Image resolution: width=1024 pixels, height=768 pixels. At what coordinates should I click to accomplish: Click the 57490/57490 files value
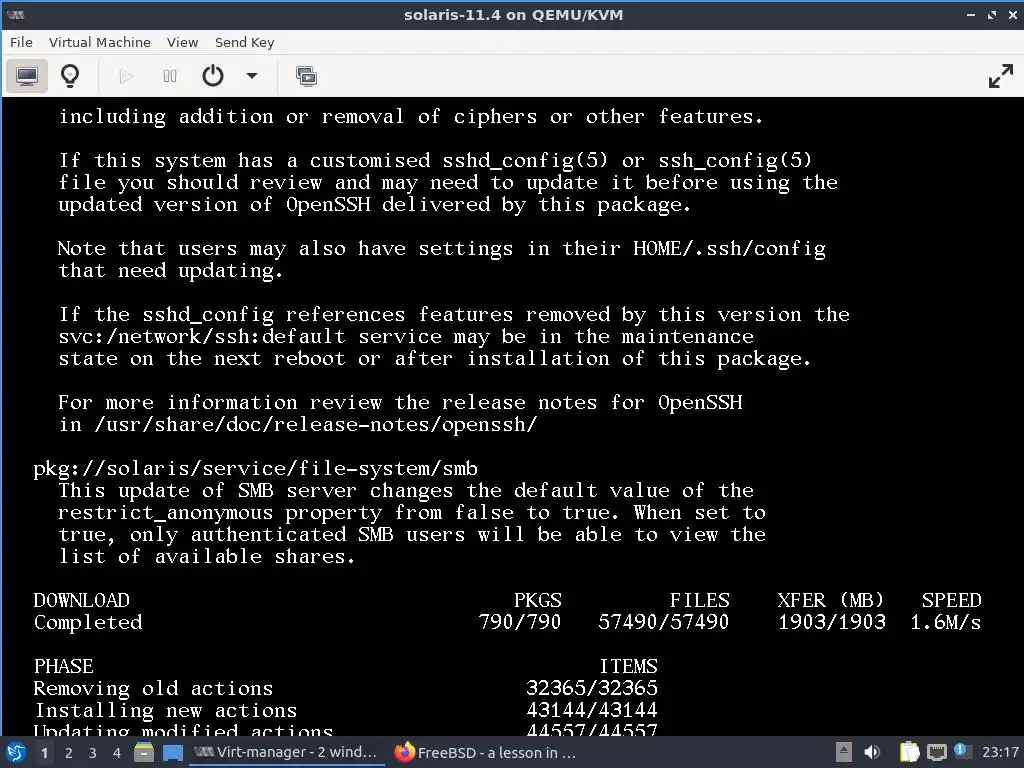(x=664, y=622)
